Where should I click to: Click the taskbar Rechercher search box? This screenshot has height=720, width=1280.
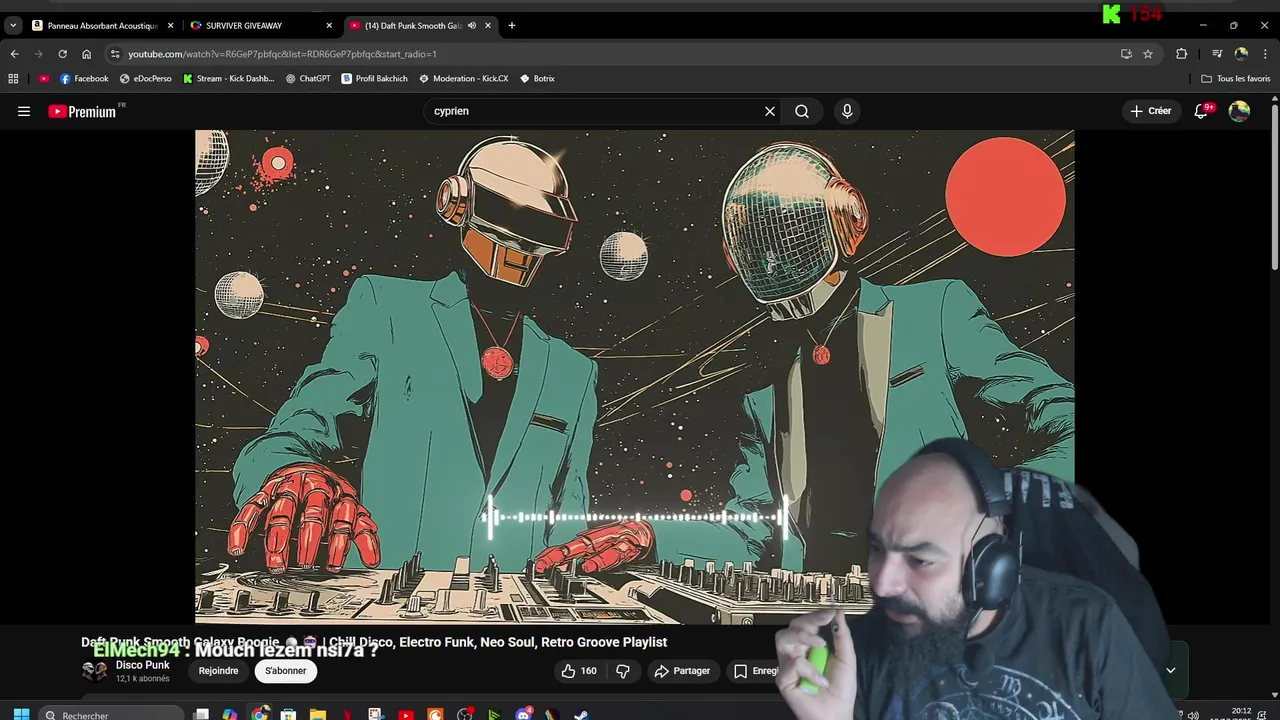113,714
